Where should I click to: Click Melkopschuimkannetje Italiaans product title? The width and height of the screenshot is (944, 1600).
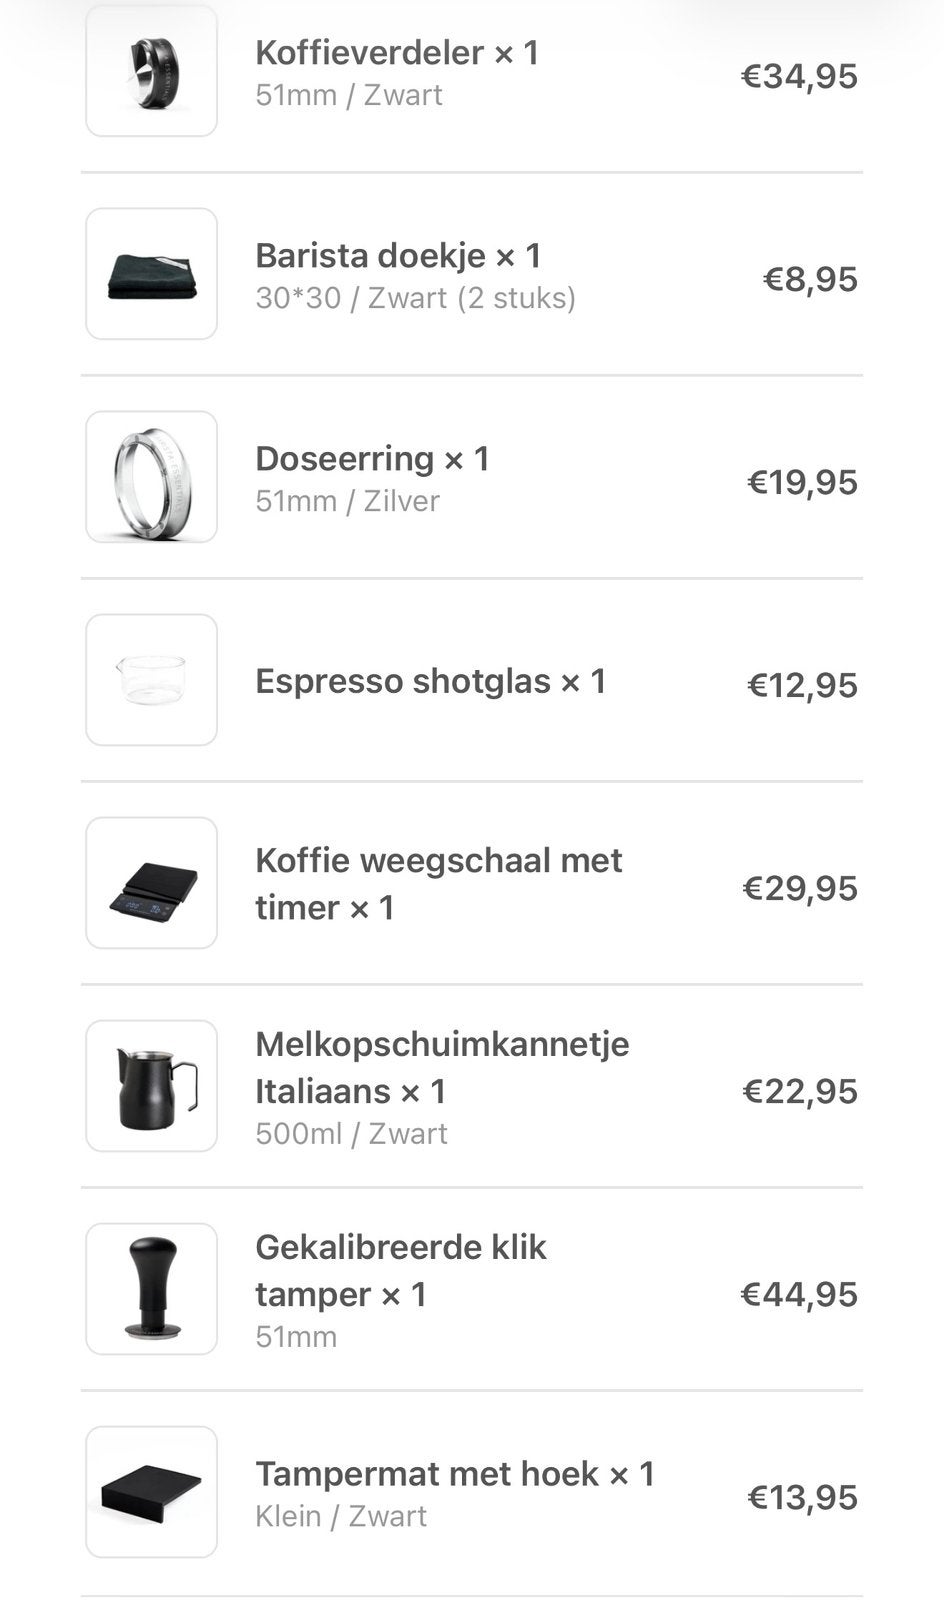coord(442,1067)
